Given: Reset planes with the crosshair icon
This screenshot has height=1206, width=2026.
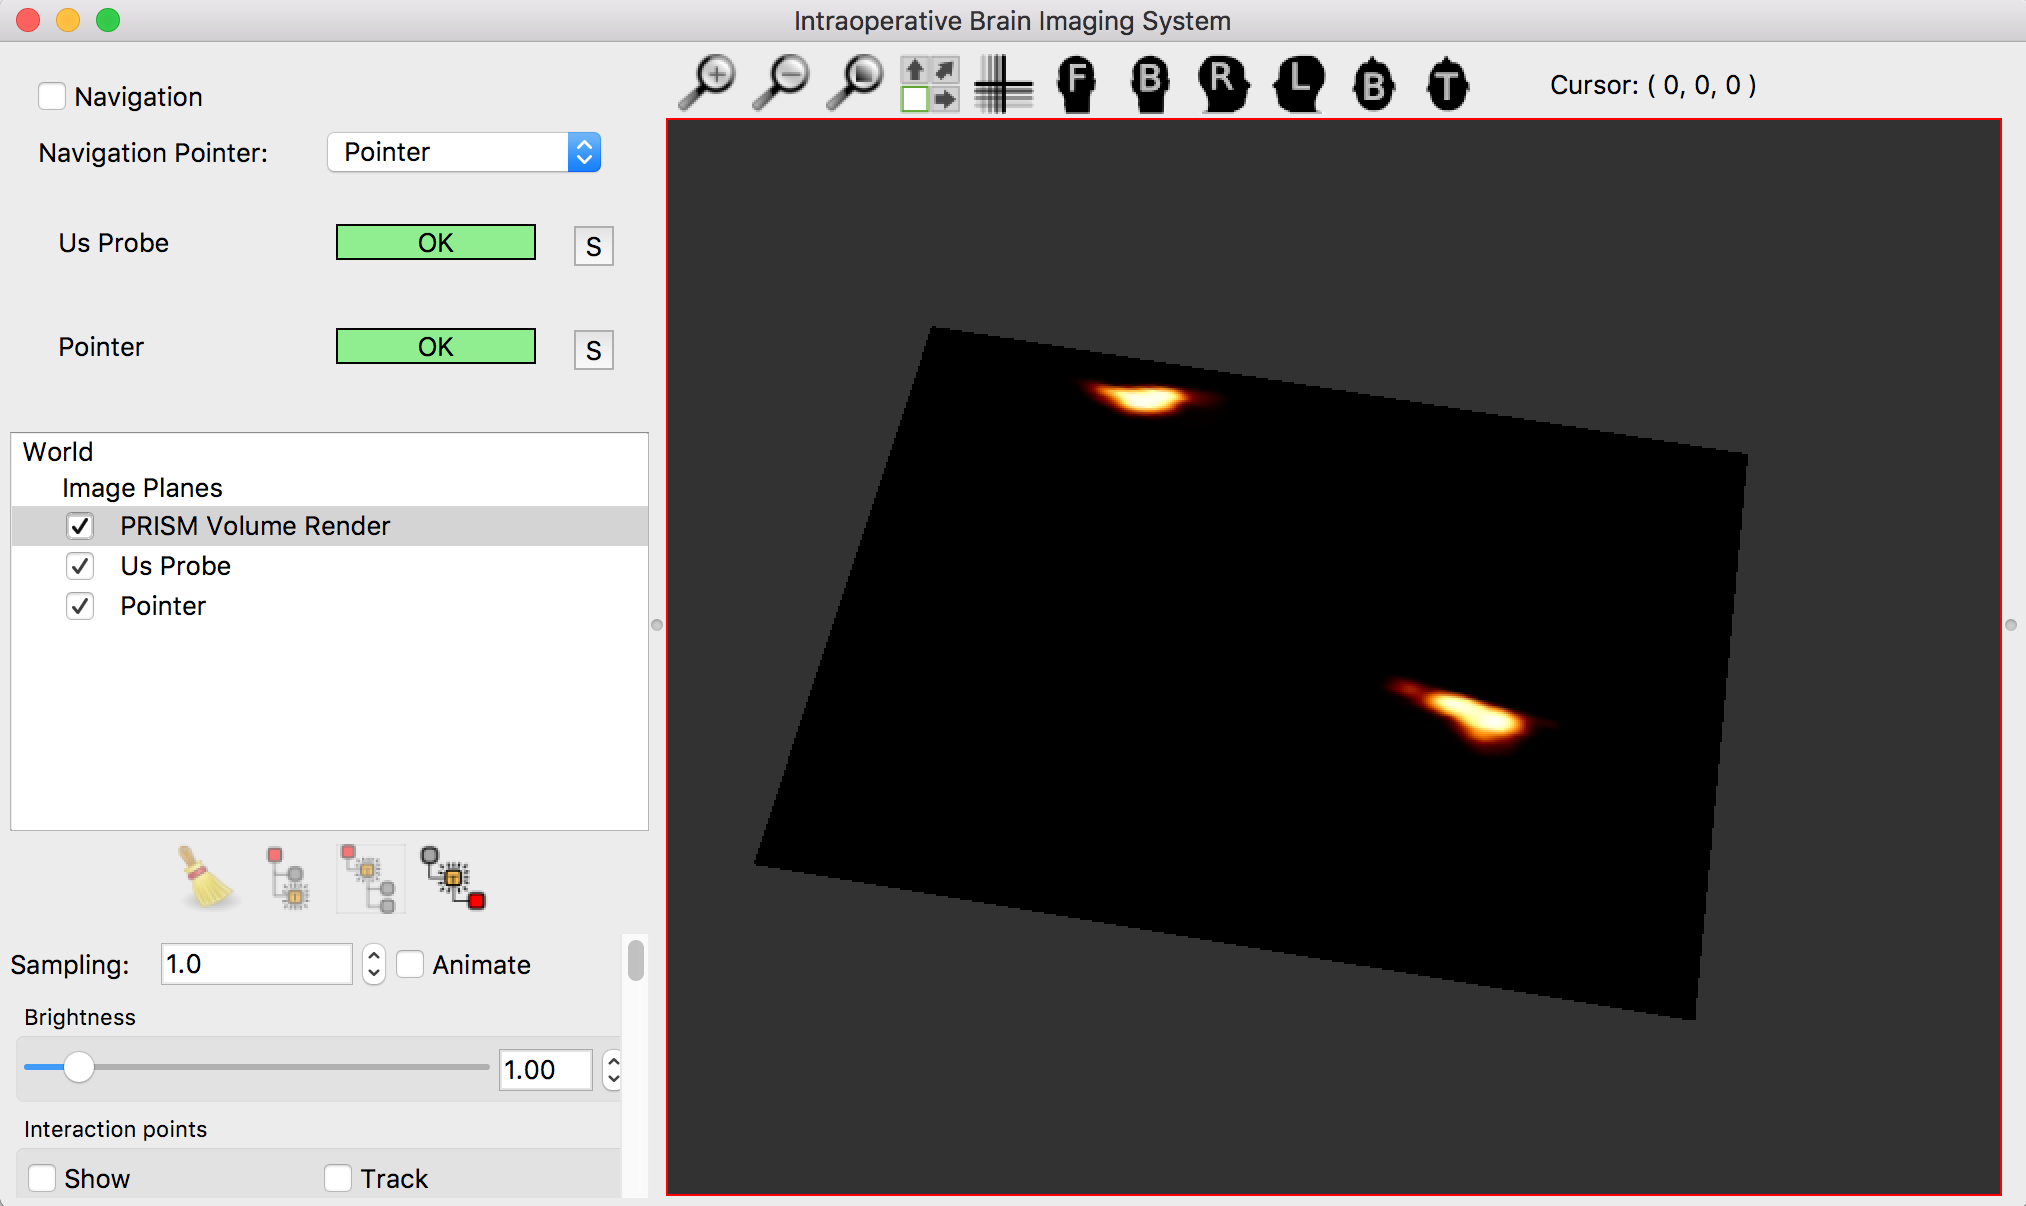Looking at the screenshot, I should (1003, 85).
